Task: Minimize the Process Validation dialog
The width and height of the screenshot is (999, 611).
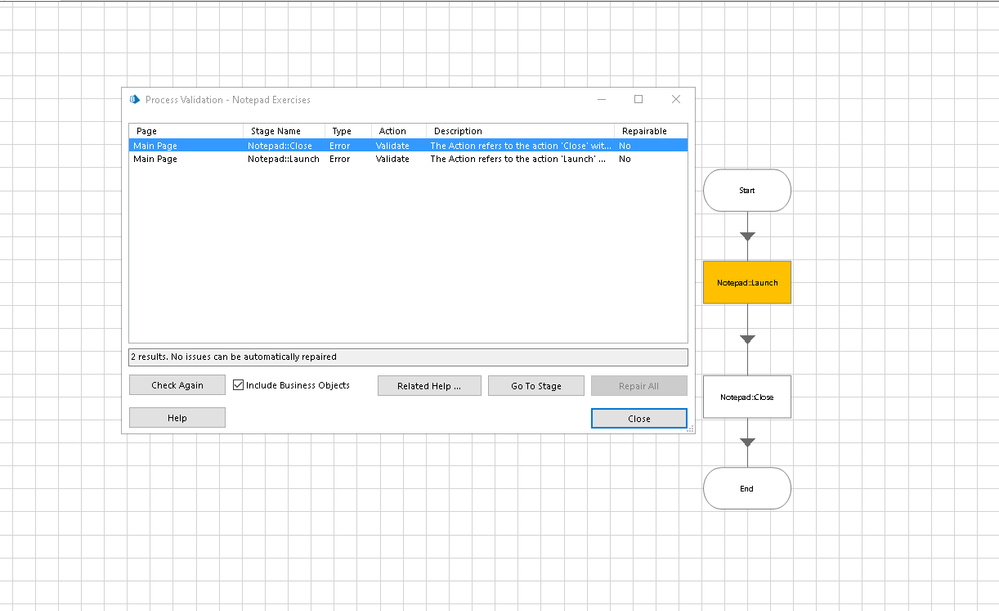Action: click(x=601, y=99)
